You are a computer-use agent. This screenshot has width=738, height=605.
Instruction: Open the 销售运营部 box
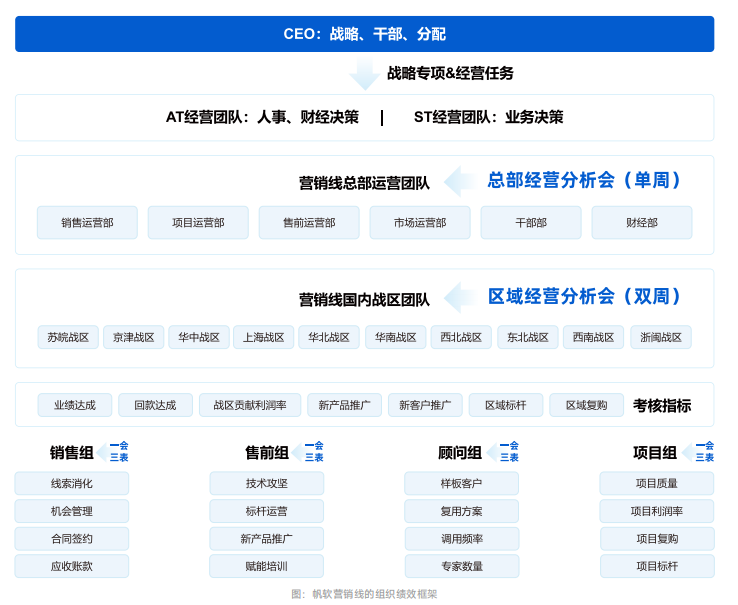coord(87,223)
